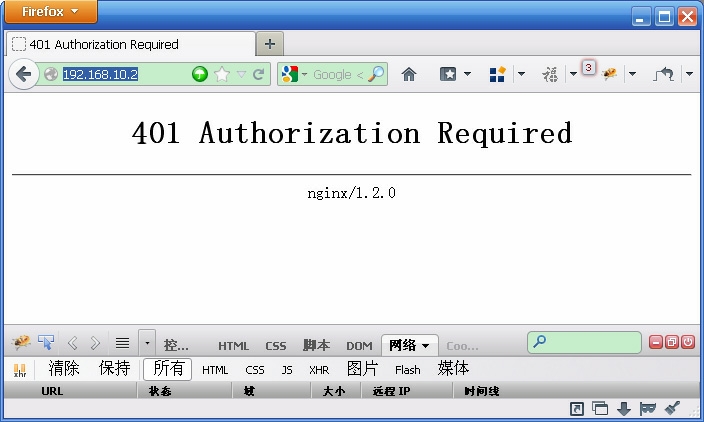Open the Firefox application menu
Screen dimensions: 704x422
51,12
